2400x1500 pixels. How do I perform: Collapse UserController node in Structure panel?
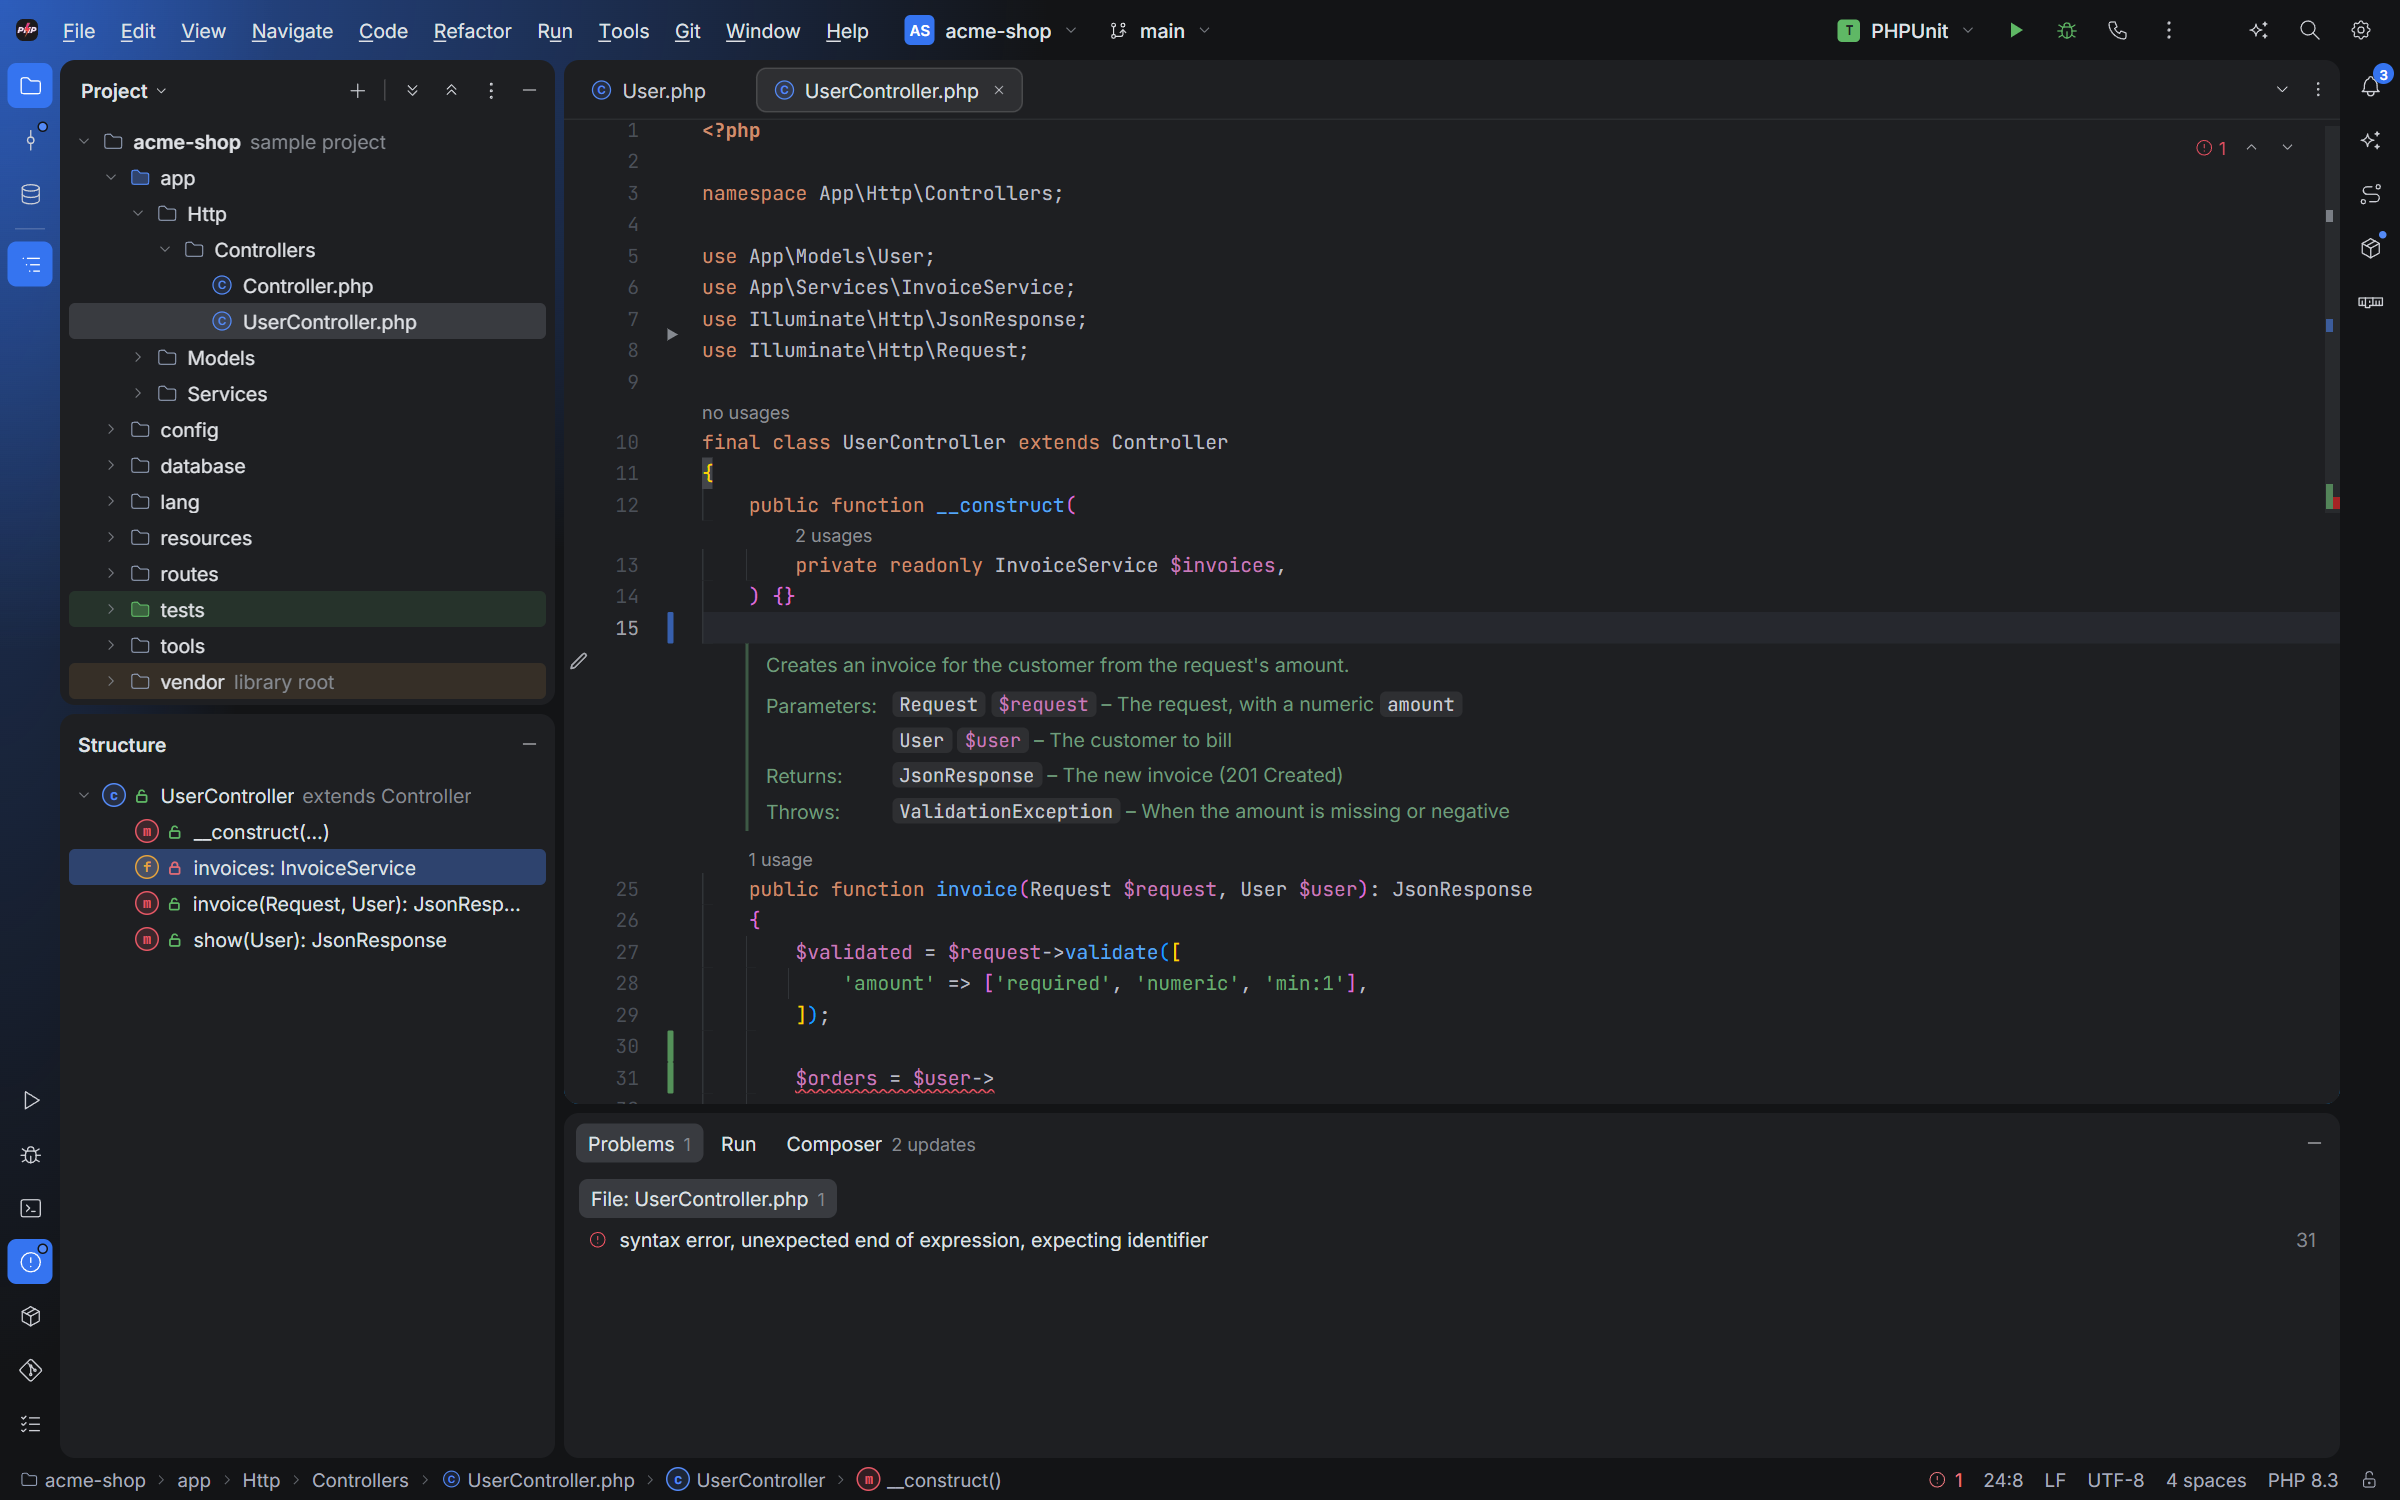pyautogui.click(x=84, y=796)
